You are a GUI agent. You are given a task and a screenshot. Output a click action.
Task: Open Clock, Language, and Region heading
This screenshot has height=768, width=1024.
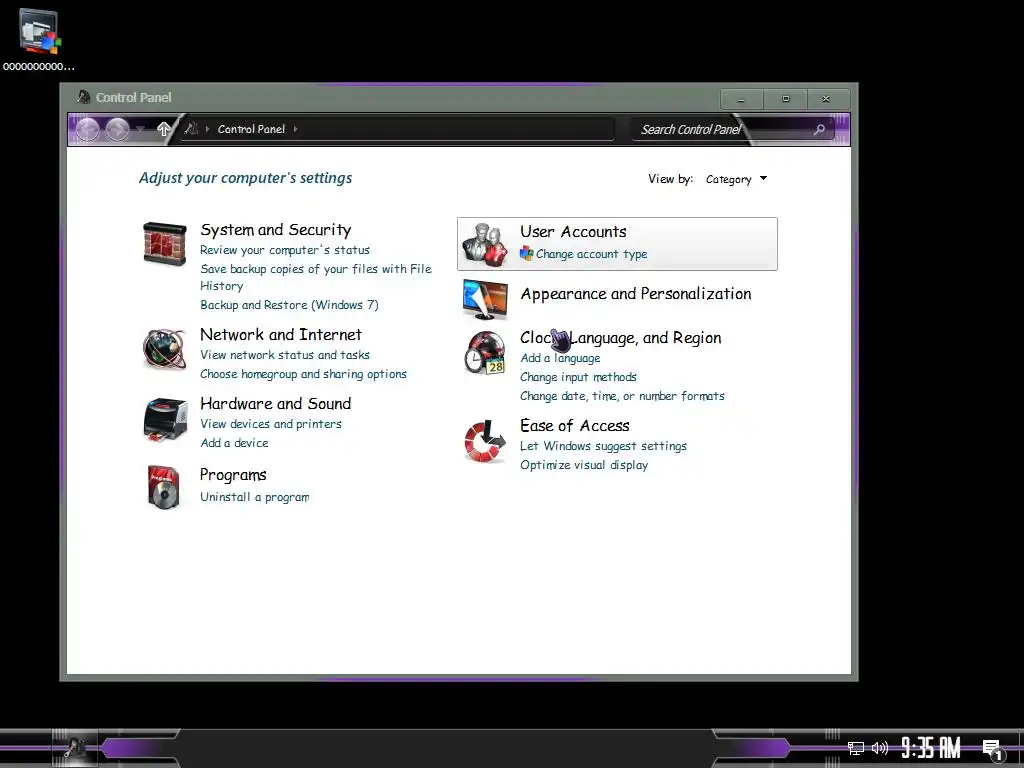click(620, 338)
